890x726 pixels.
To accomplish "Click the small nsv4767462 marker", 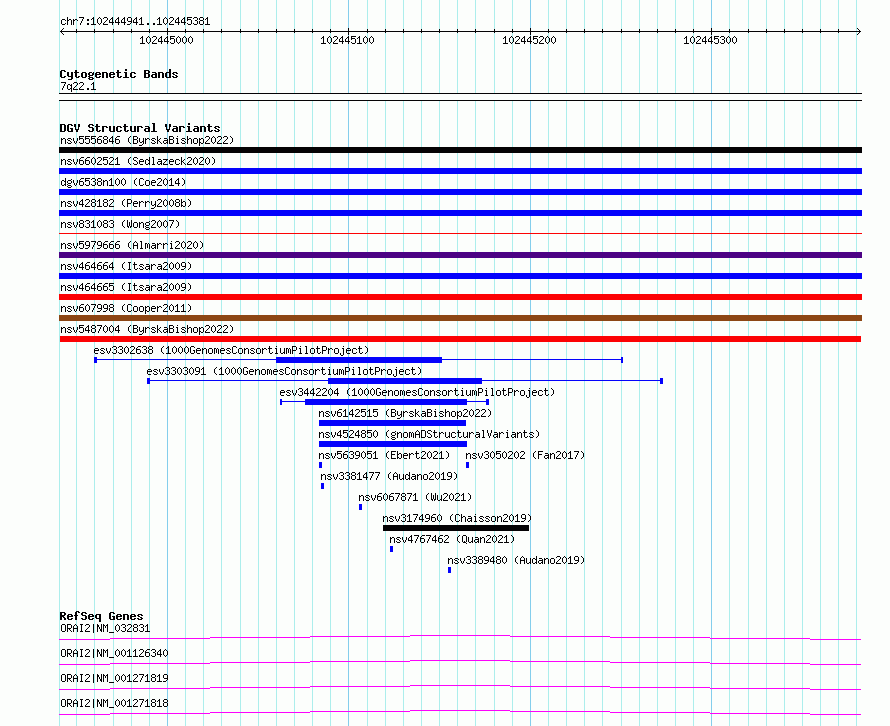I will pyautogui.click(x=392, y=549).
